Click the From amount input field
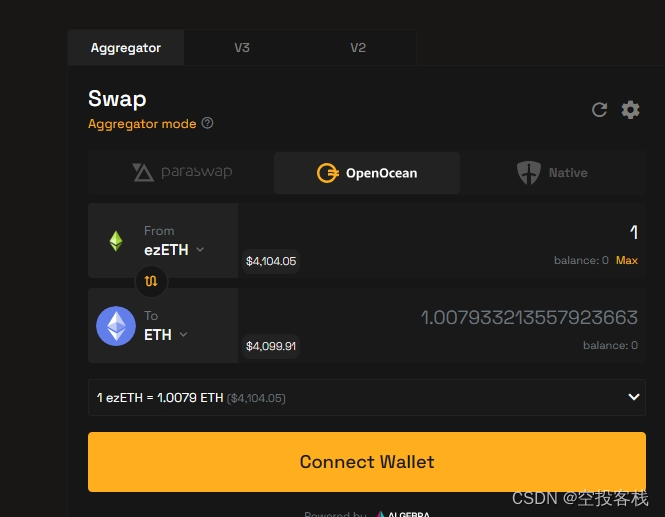Image resolution: width=665 pixels, height=517 pixels. click(x=441, y=232)
